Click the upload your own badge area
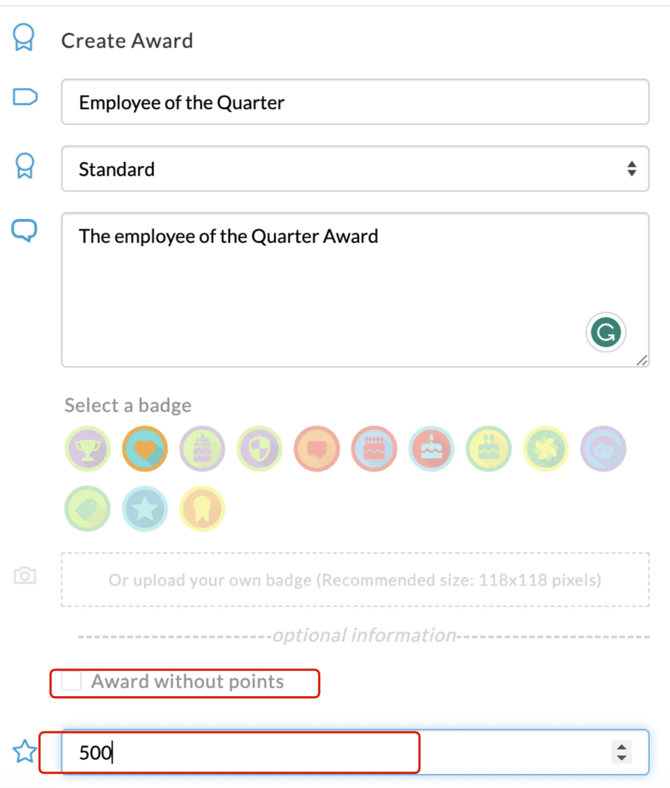The height and width of the screenshot is (788, 670). (355, 580)
